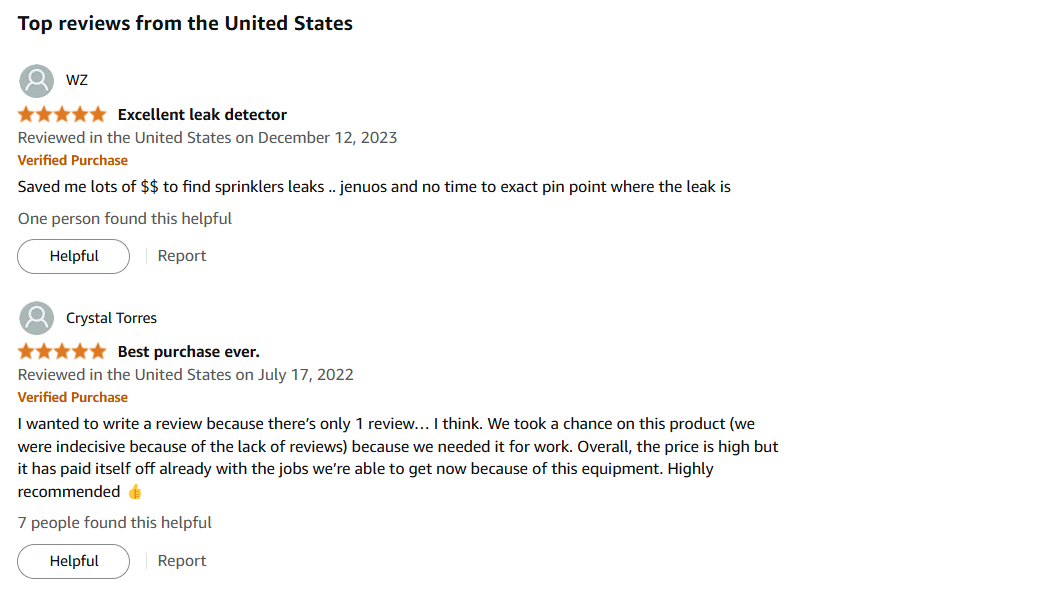This screenshot has height=602, width=1051.
Task: Open the reviewer name WZ
Action: [77, 81]
